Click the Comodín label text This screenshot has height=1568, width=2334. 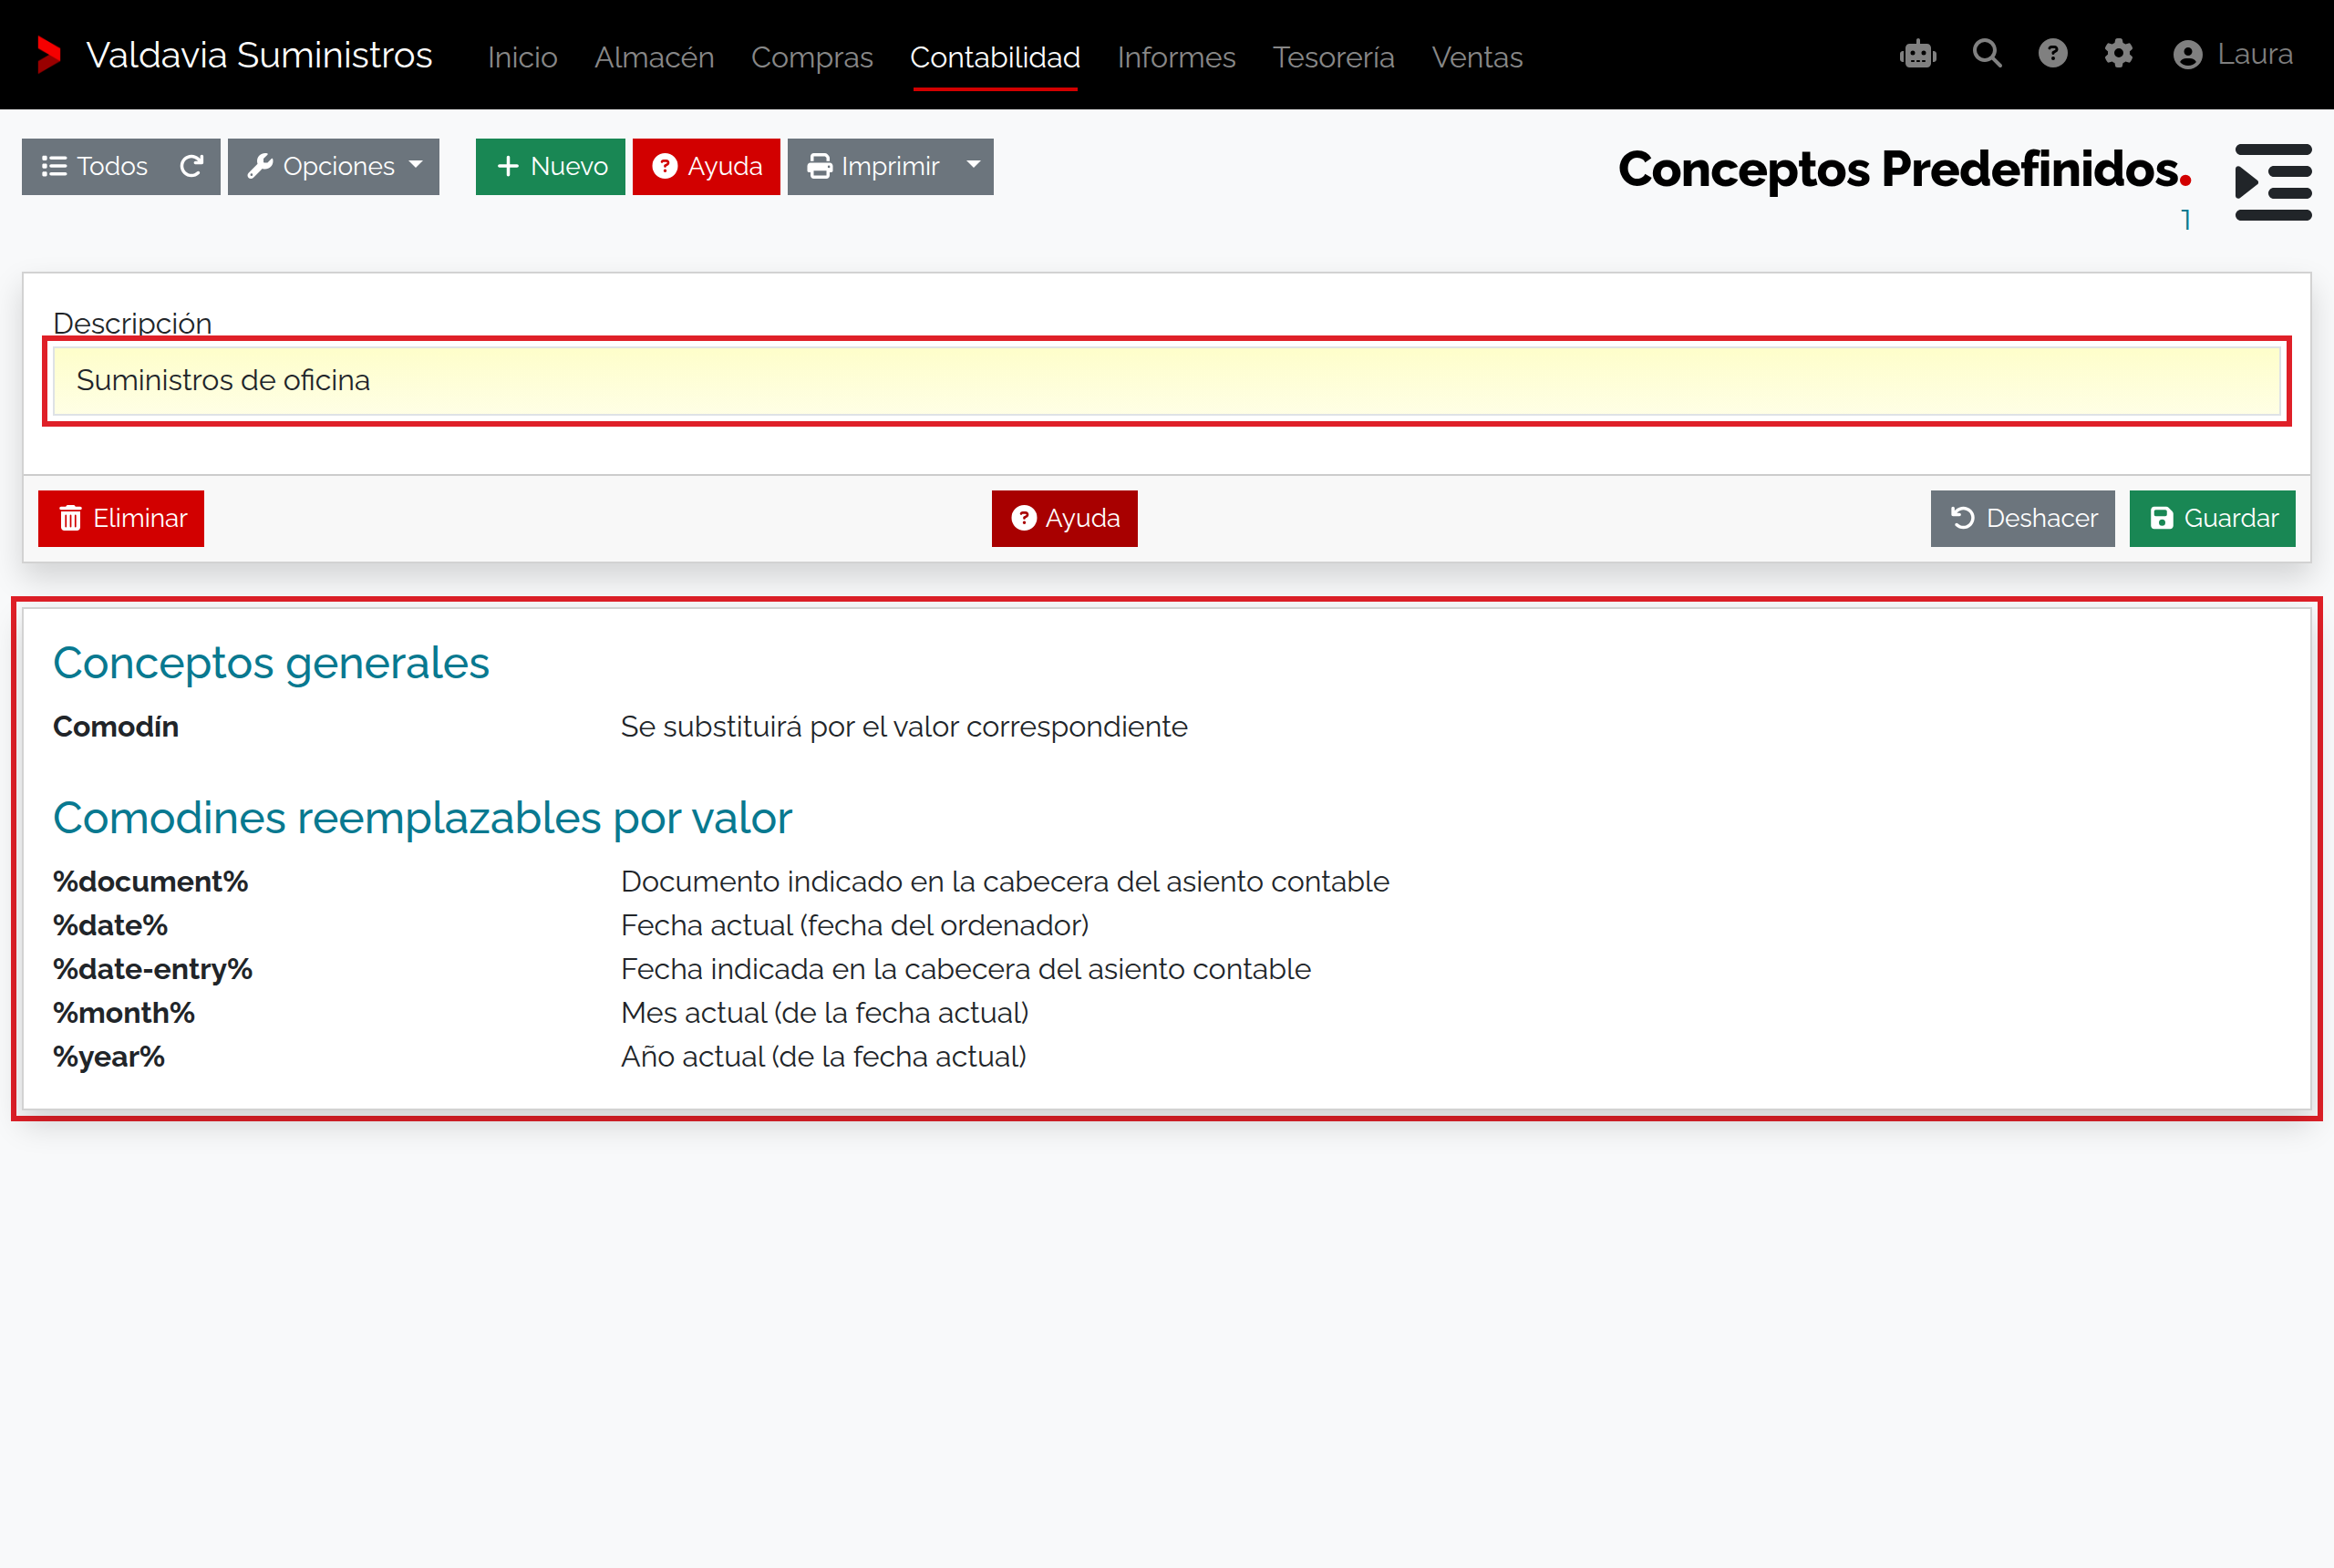[116, 727]
